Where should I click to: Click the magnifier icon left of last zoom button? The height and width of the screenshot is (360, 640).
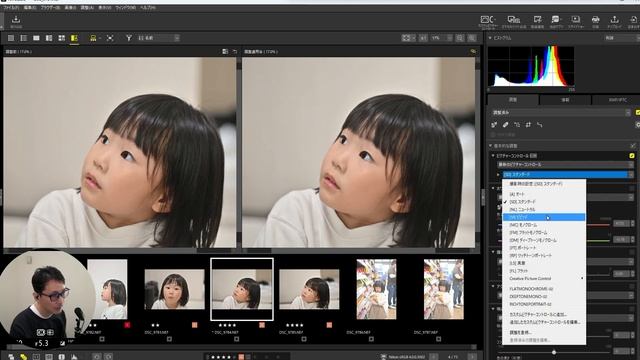460,38
